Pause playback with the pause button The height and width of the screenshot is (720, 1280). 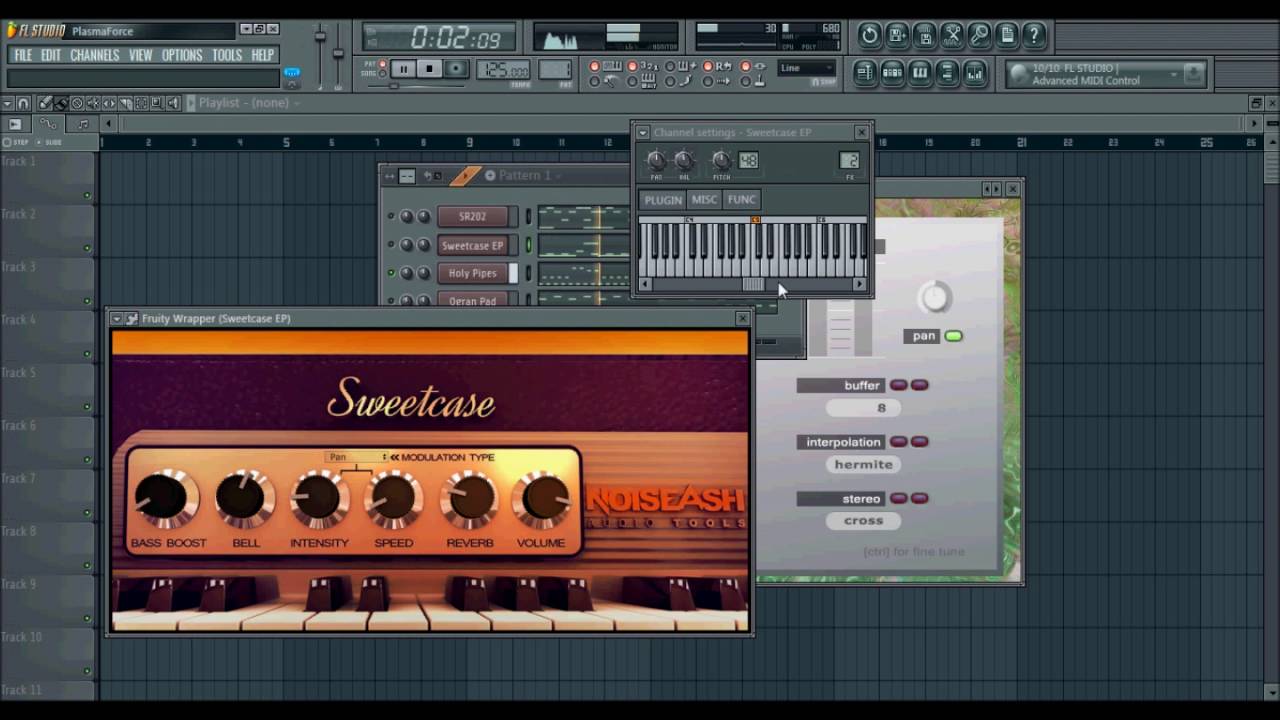click(403, 69)
